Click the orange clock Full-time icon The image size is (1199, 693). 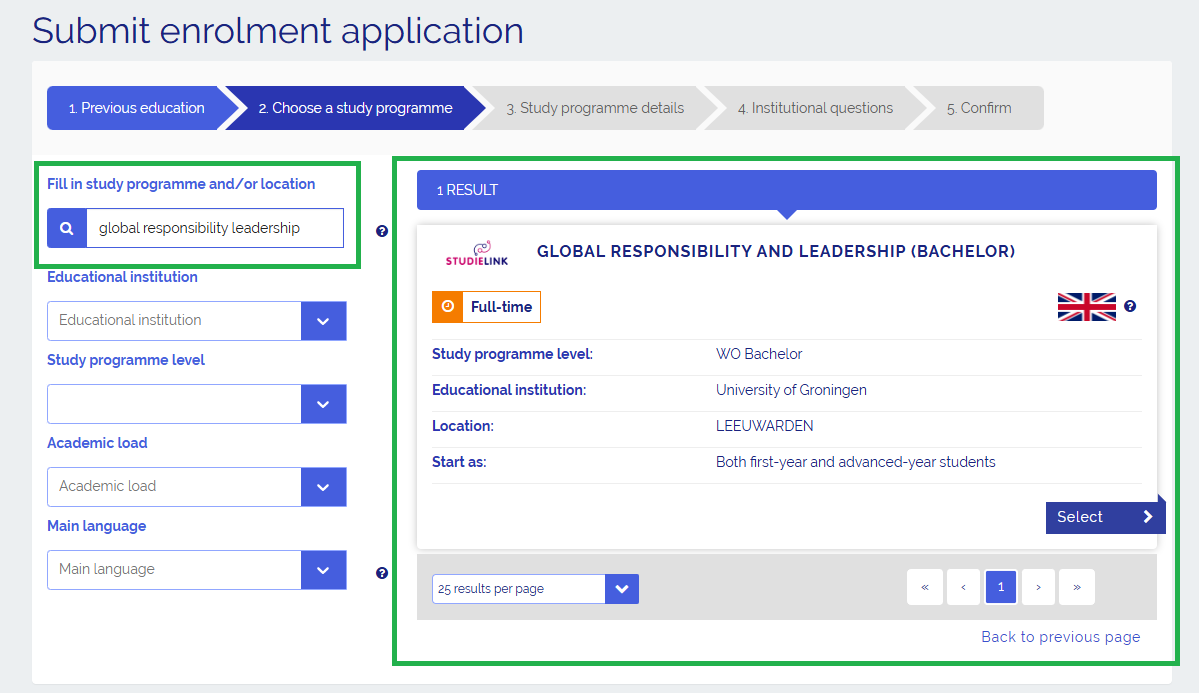447,307
